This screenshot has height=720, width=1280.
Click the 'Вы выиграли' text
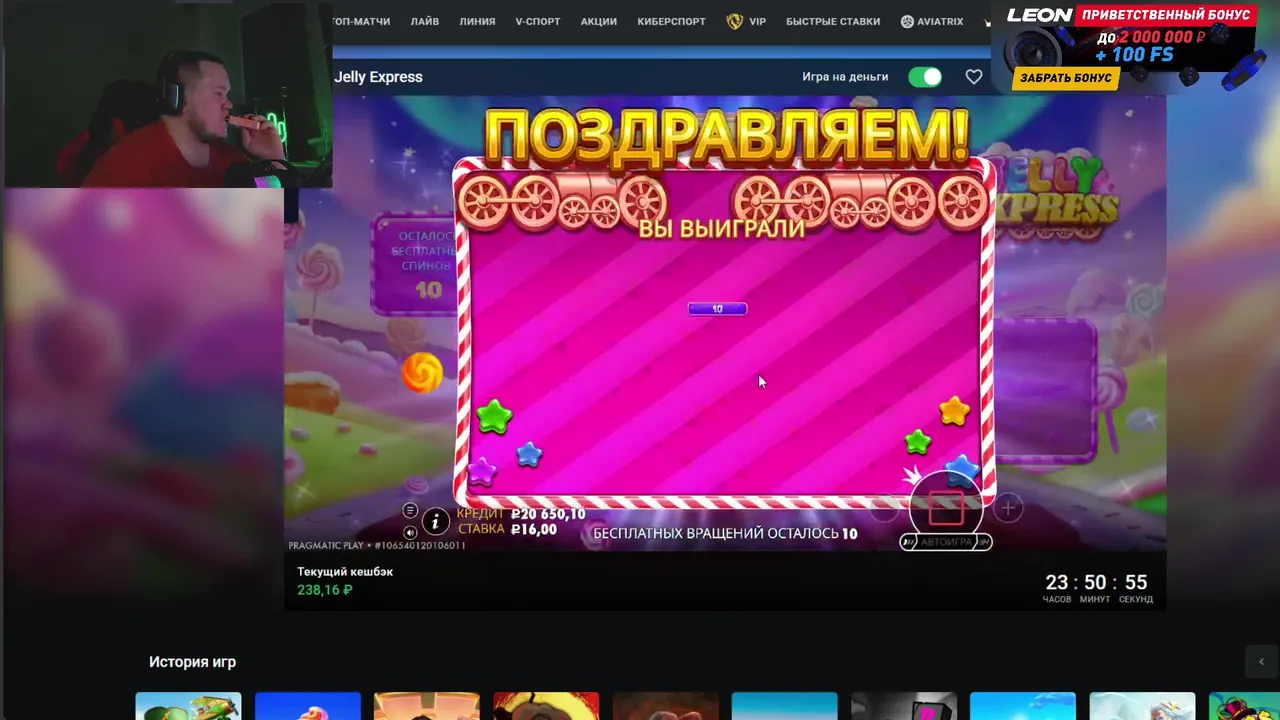pos(721,228)
